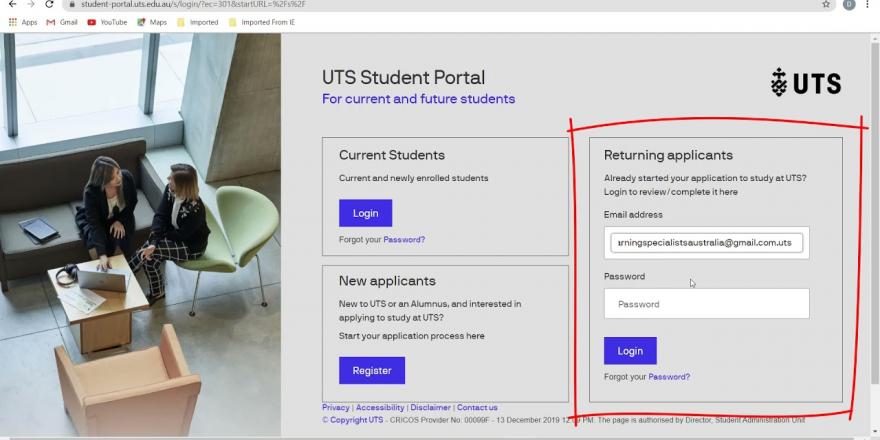Click the Returning applicants Login button
The width and height of the screenshot is (880, 440).
coord(630,351)
